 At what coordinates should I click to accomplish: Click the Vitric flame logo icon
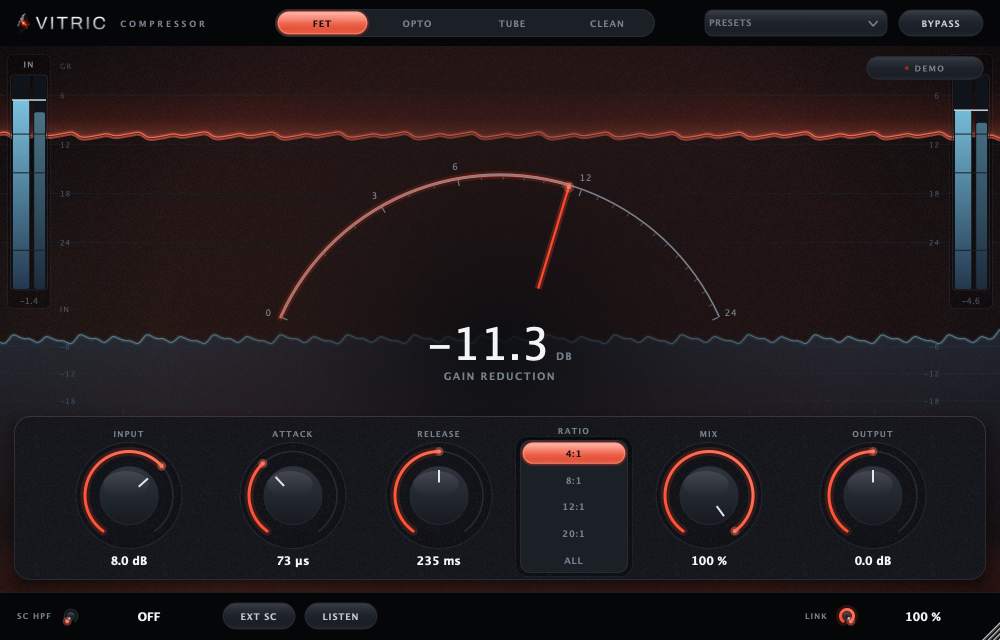(x=23, y=23)
